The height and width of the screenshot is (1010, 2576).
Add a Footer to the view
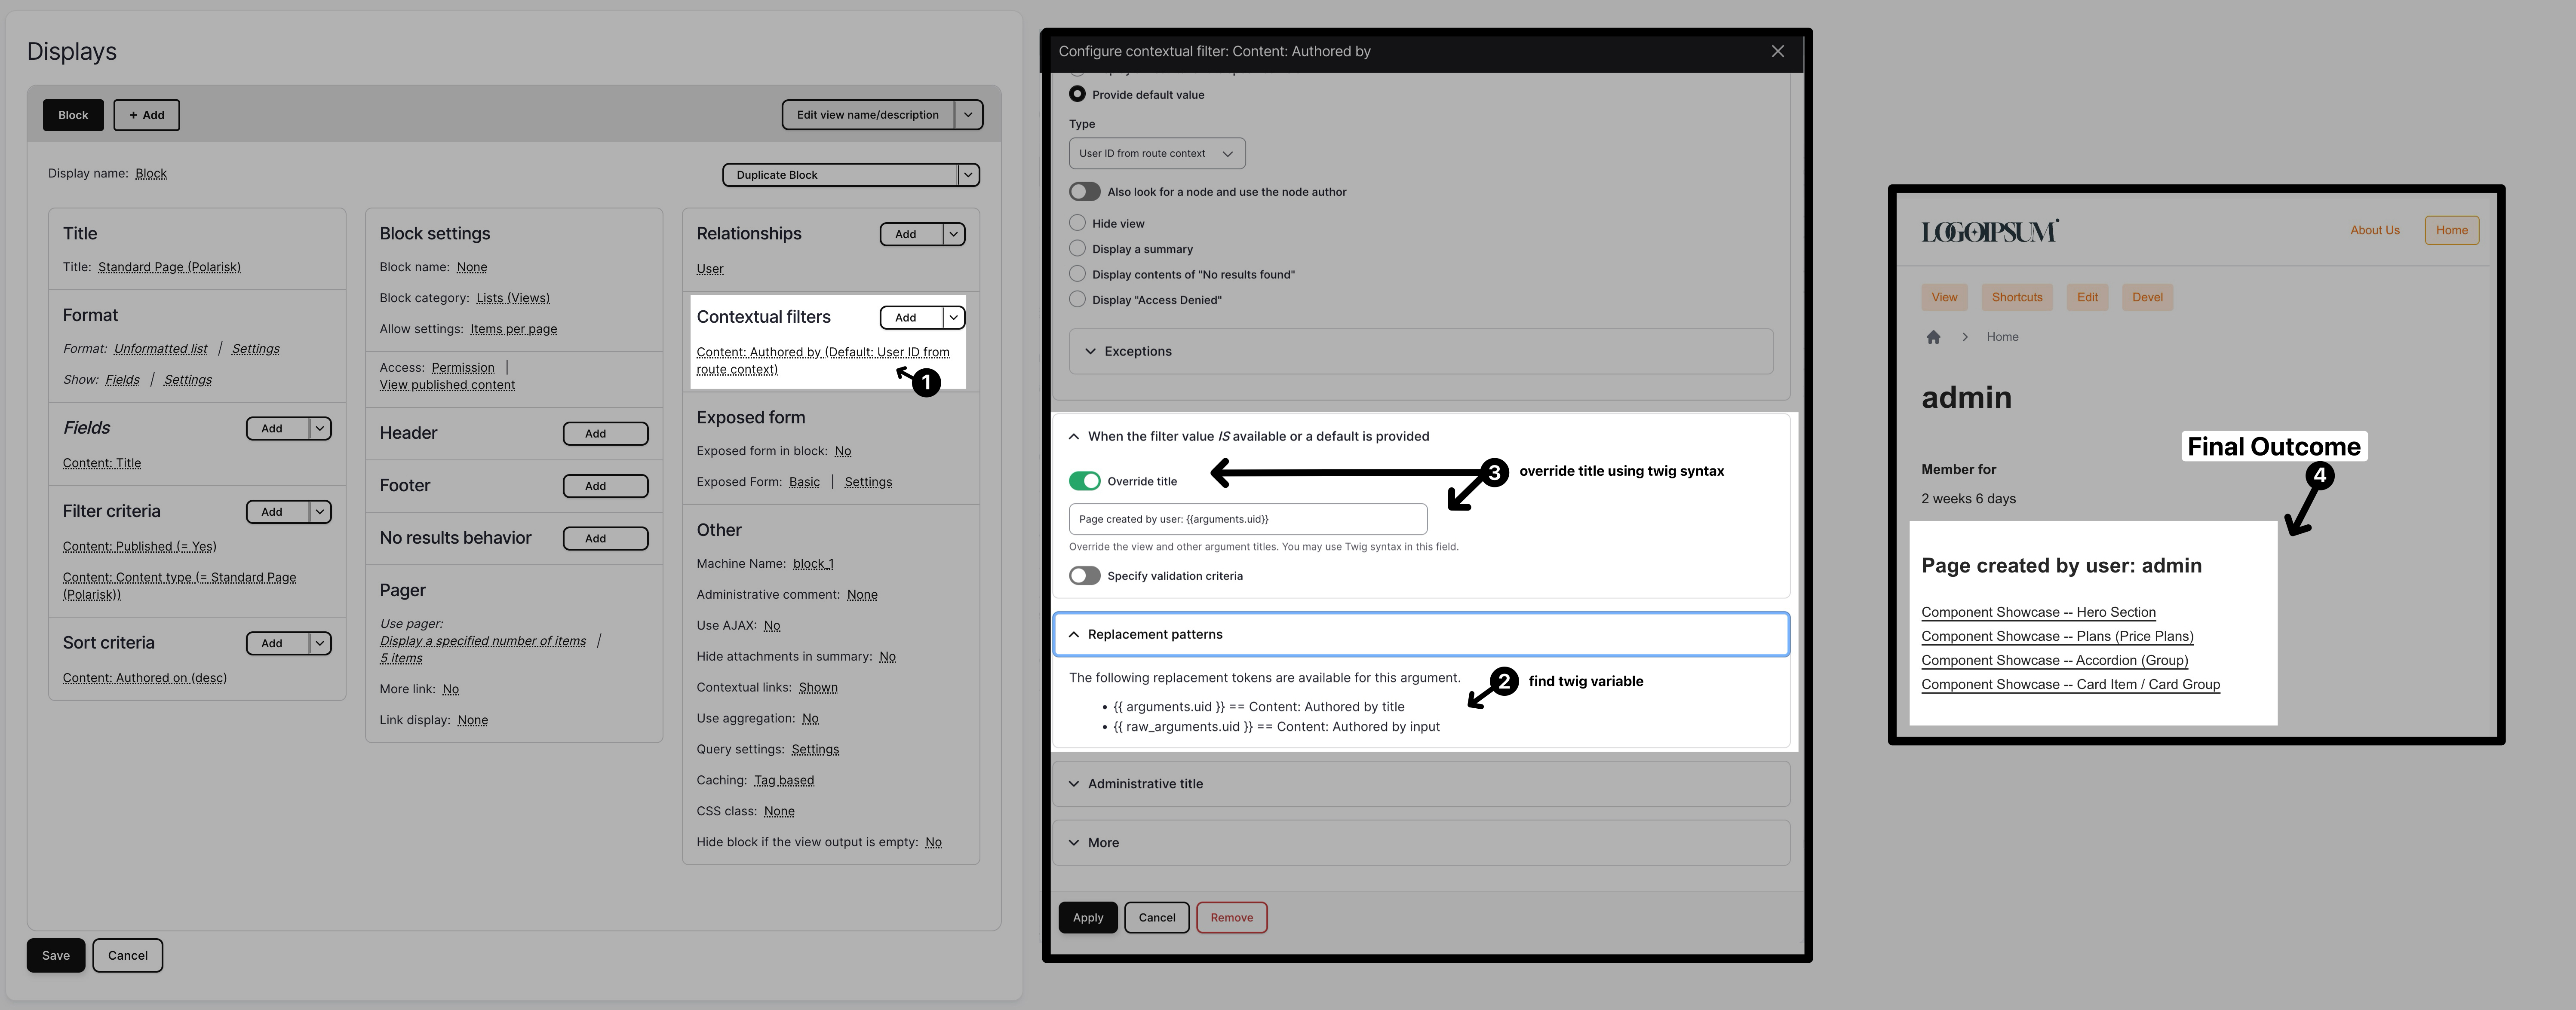point(605,486)
